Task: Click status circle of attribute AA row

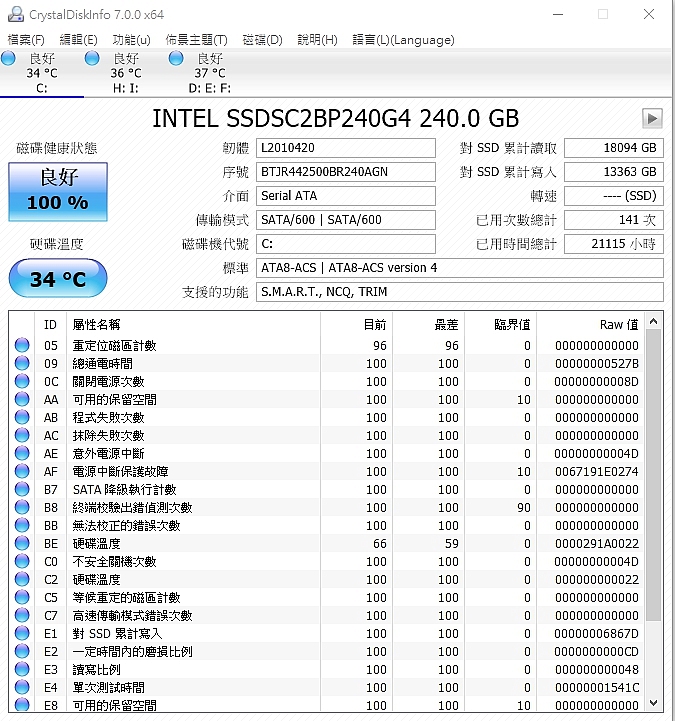Action: point(22,399)
